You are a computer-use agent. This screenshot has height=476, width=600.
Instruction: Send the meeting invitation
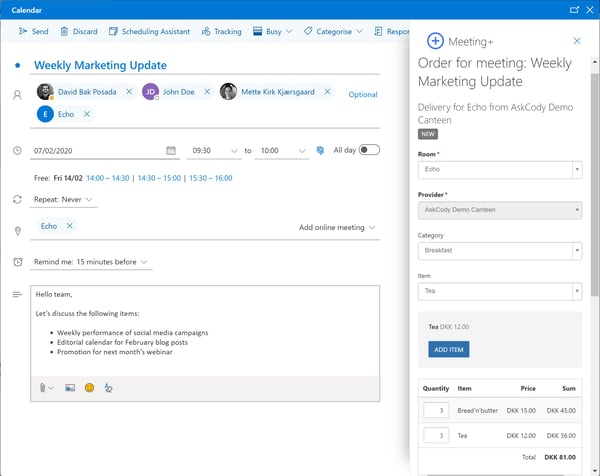click(x=34, y=31)
